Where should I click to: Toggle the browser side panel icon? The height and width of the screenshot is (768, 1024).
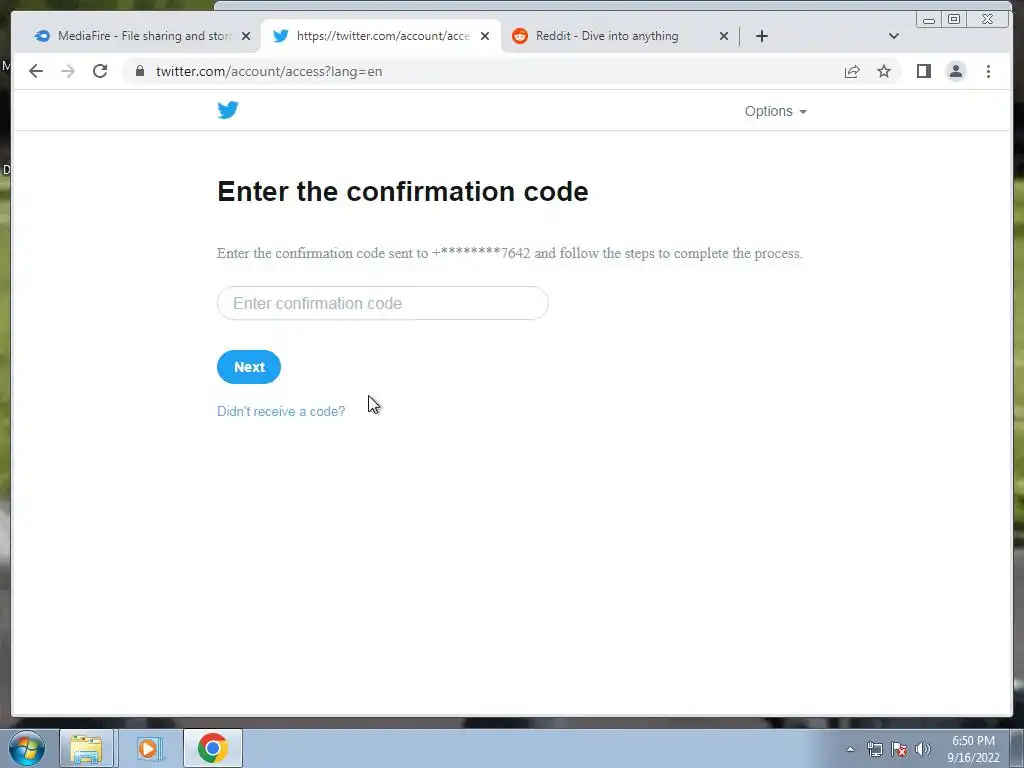click(923, 71)
